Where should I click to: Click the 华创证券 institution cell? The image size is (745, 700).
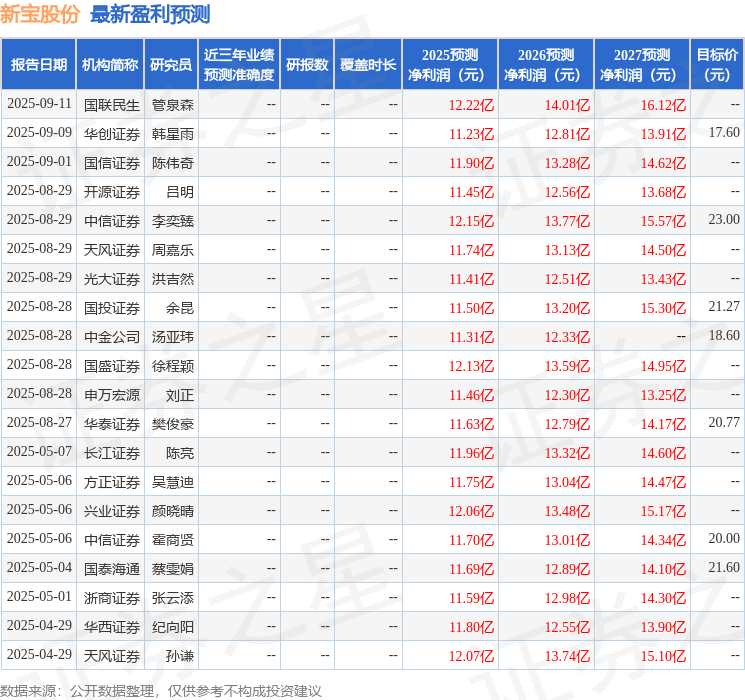pyautogui.click(x=112, y=134)
